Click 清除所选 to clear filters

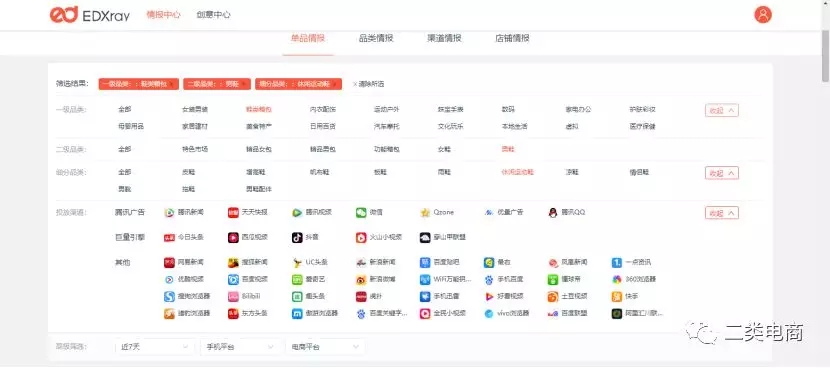pos(368,84)
